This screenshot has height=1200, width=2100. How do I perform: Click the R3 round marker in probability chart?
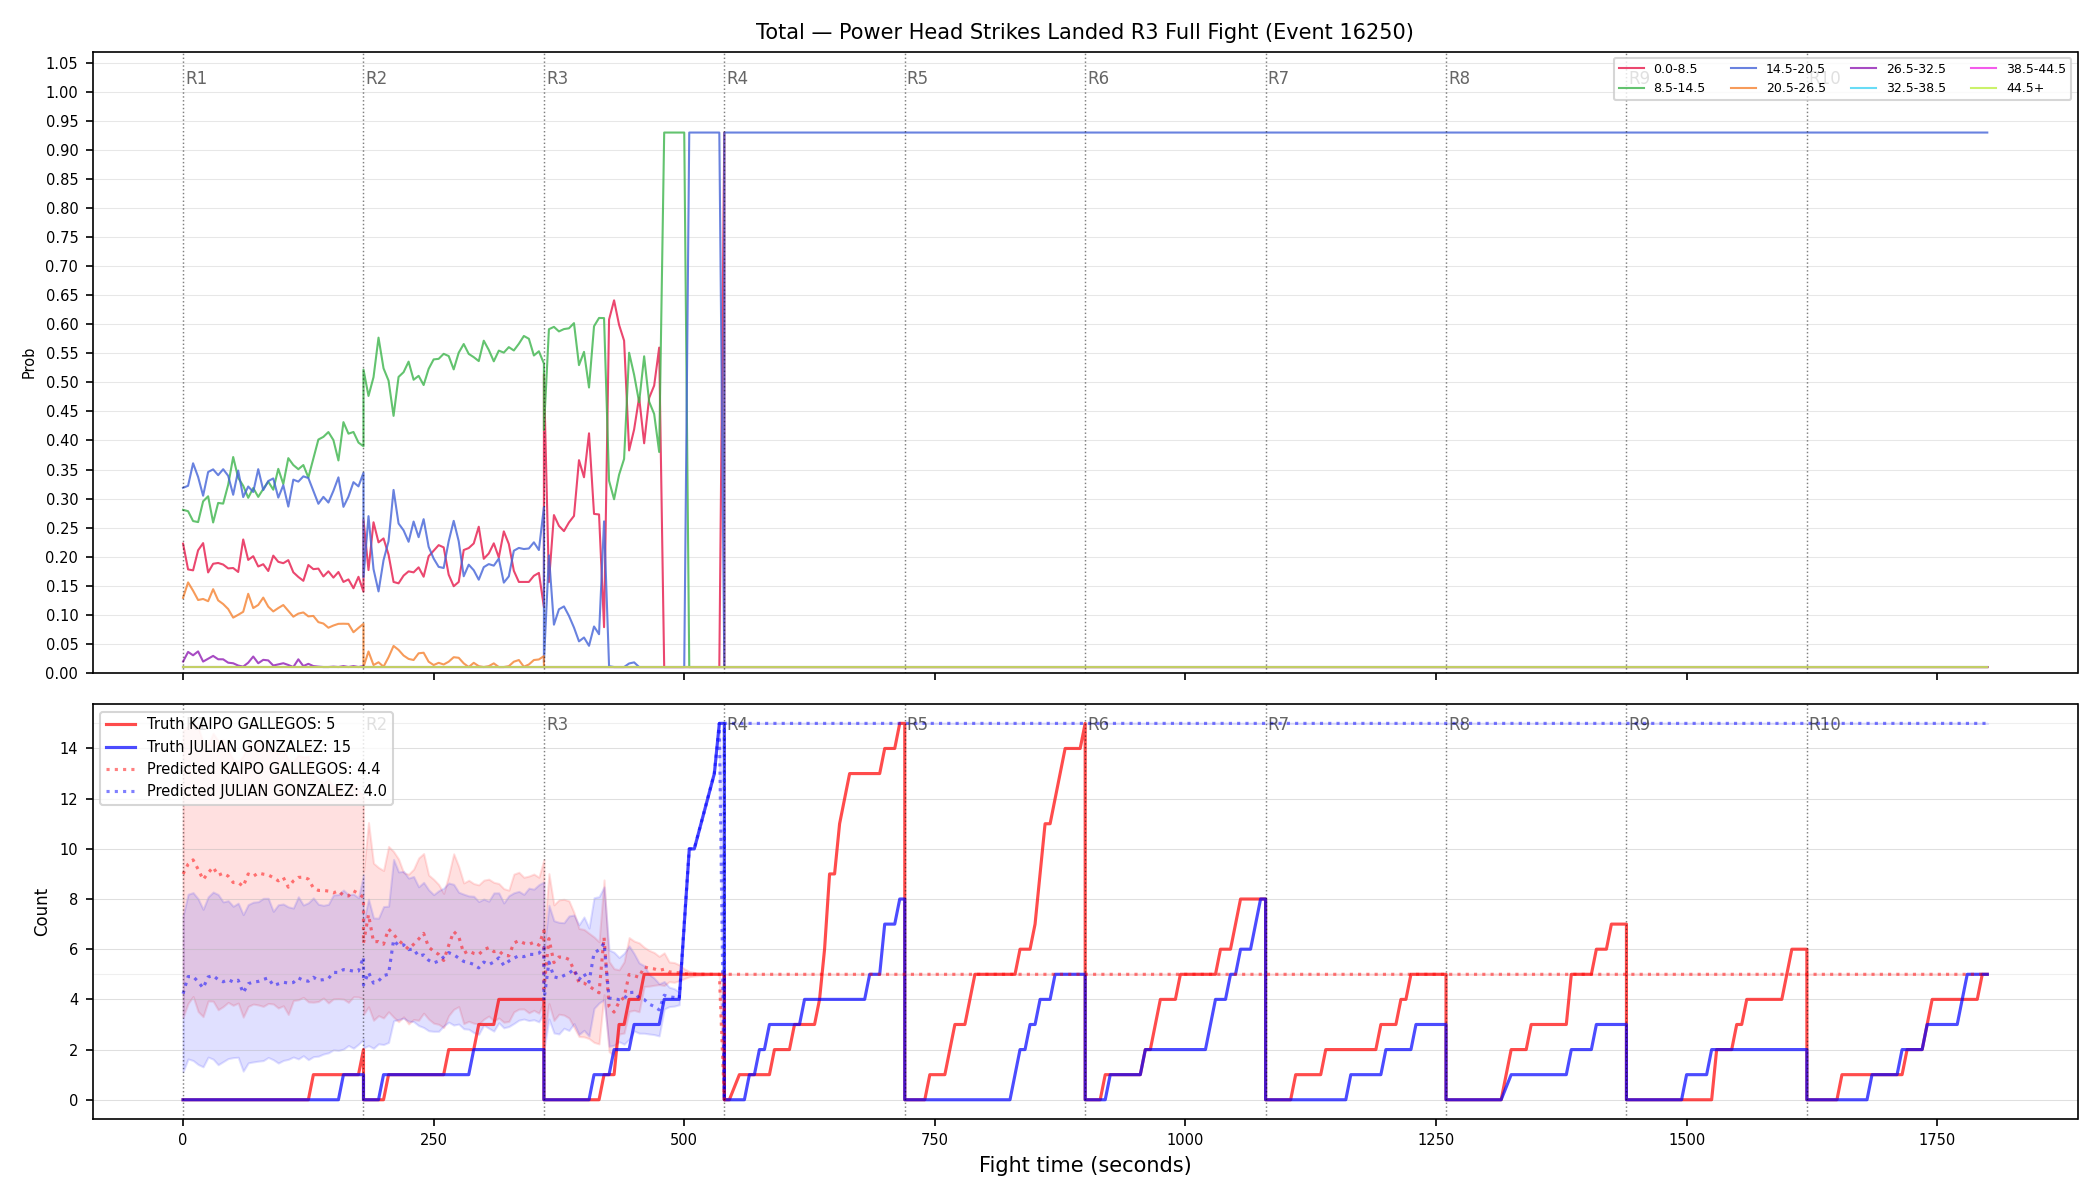click(x=557, y=78)
